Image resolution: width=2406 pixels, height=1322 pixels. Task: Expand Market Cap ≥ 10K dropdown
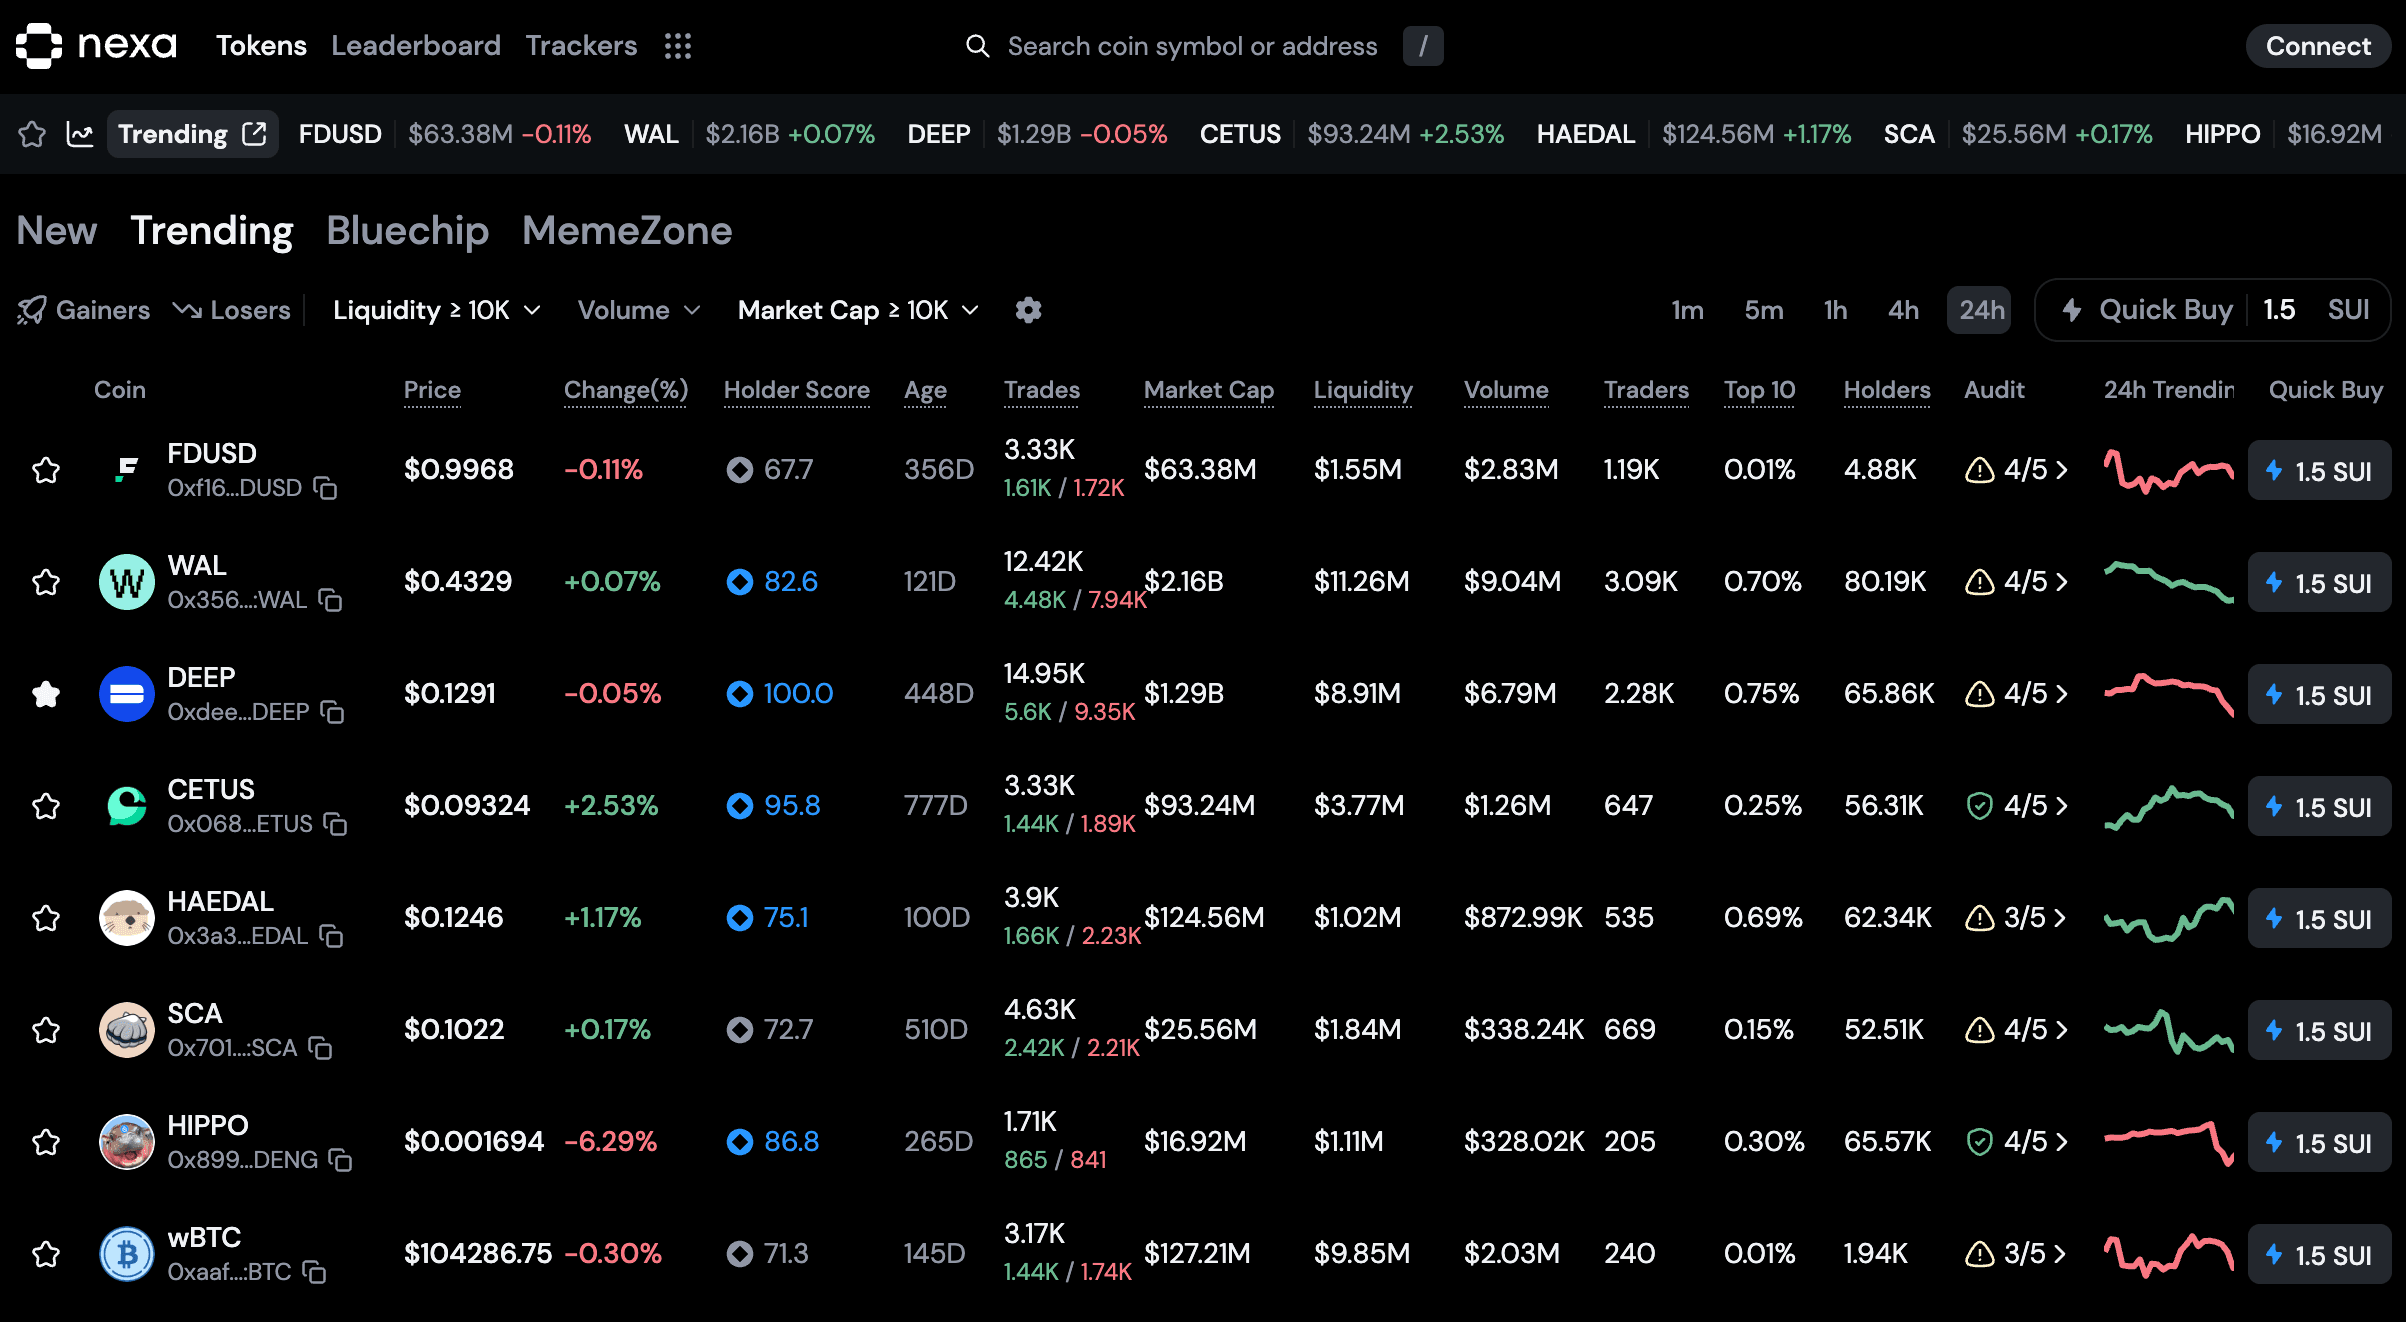[x=858, y=310]
